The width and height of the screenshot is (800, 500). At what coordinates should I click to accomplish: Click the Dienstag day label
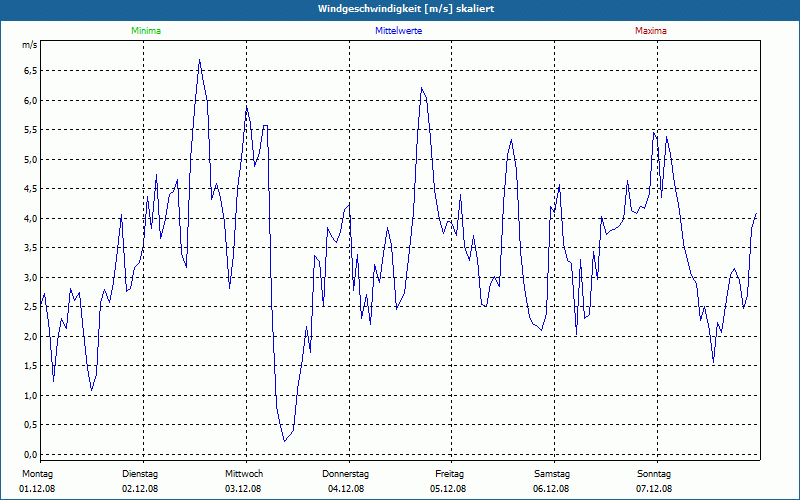click(x=140, y=474)
